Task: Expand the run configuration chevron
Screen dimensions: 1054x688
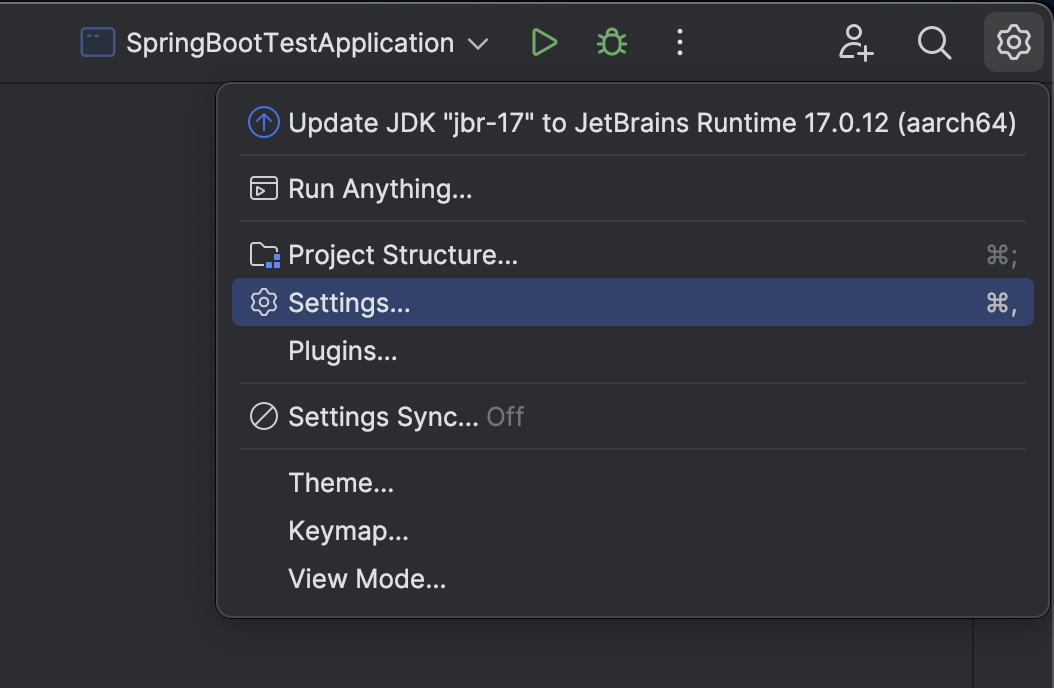Action: [x=478, y=44]
